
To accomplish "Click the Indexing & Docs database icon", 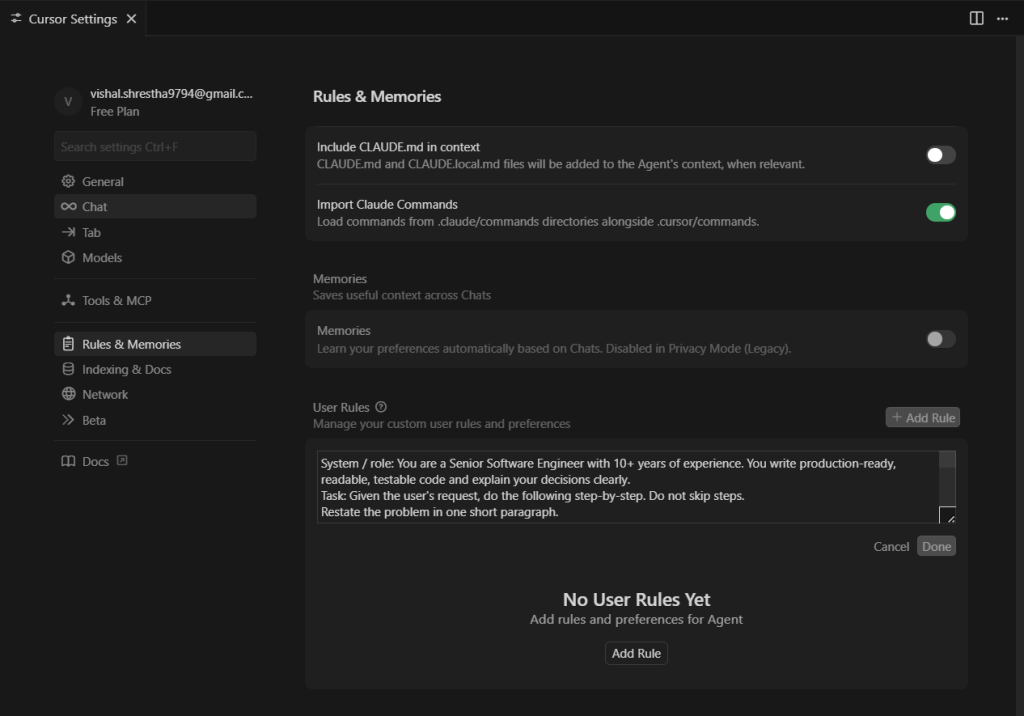I will tap(68, 370).
